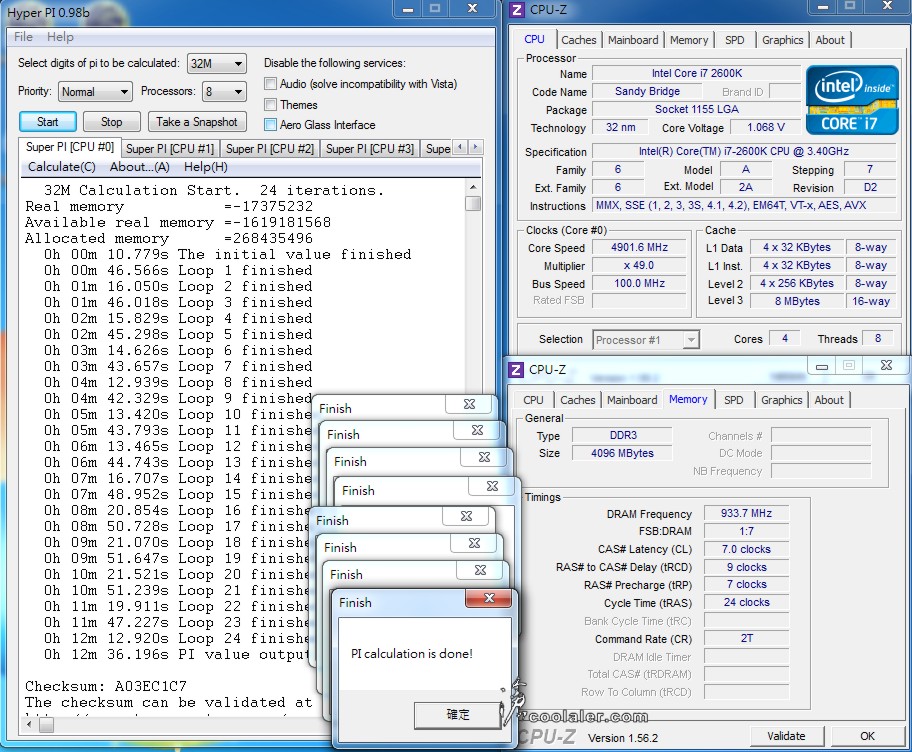
Task: Click the CPU-Z logo icon in the memory window title bar
Action: (515, 370)
